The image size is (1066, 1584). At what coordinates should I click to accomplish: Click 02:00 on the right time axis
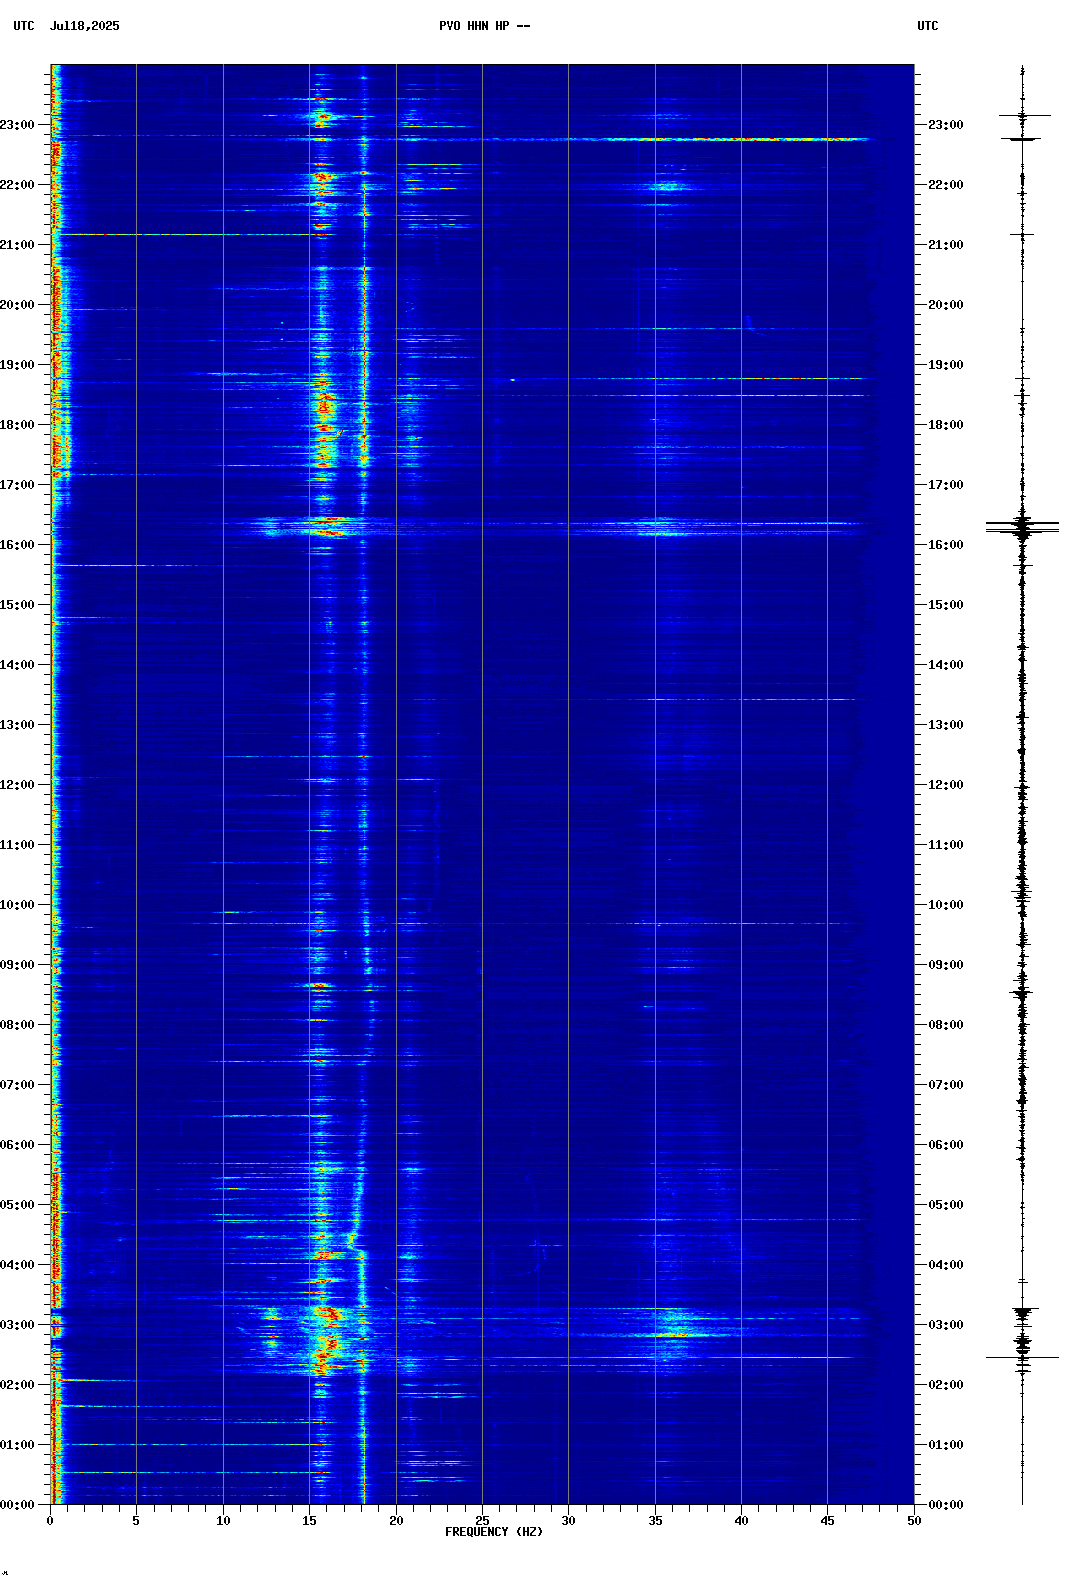pyautogui.click(x=945, y=1385)
